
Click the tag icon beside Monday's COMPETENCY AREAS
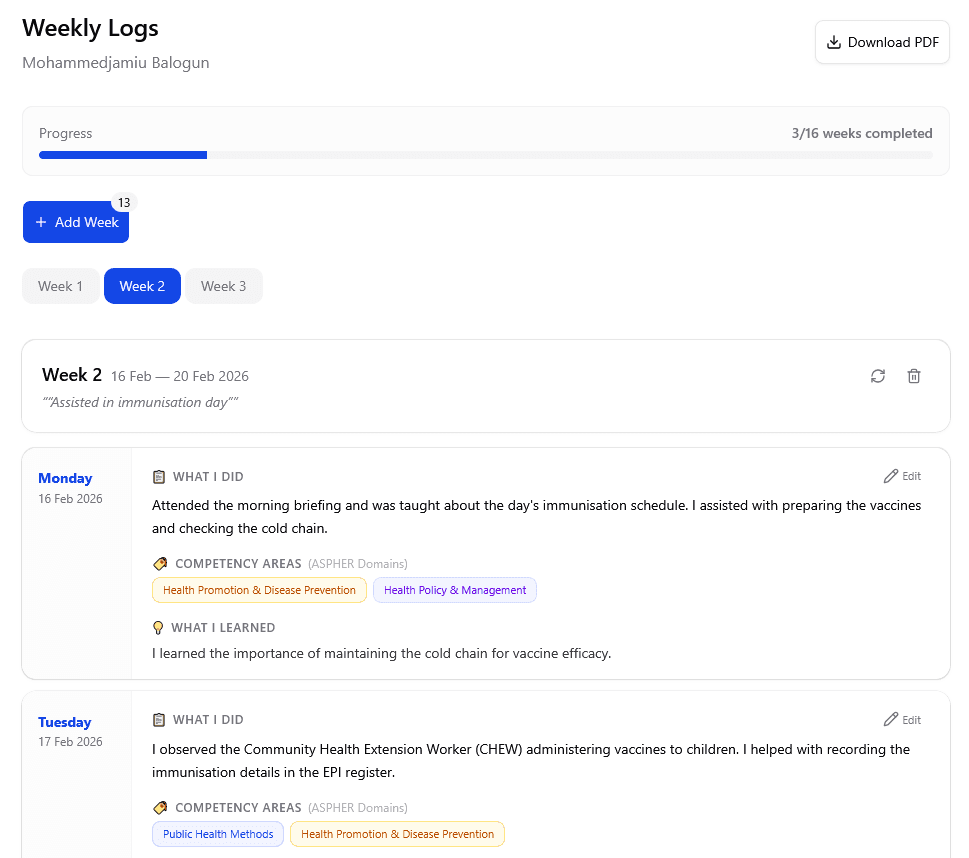158,563
